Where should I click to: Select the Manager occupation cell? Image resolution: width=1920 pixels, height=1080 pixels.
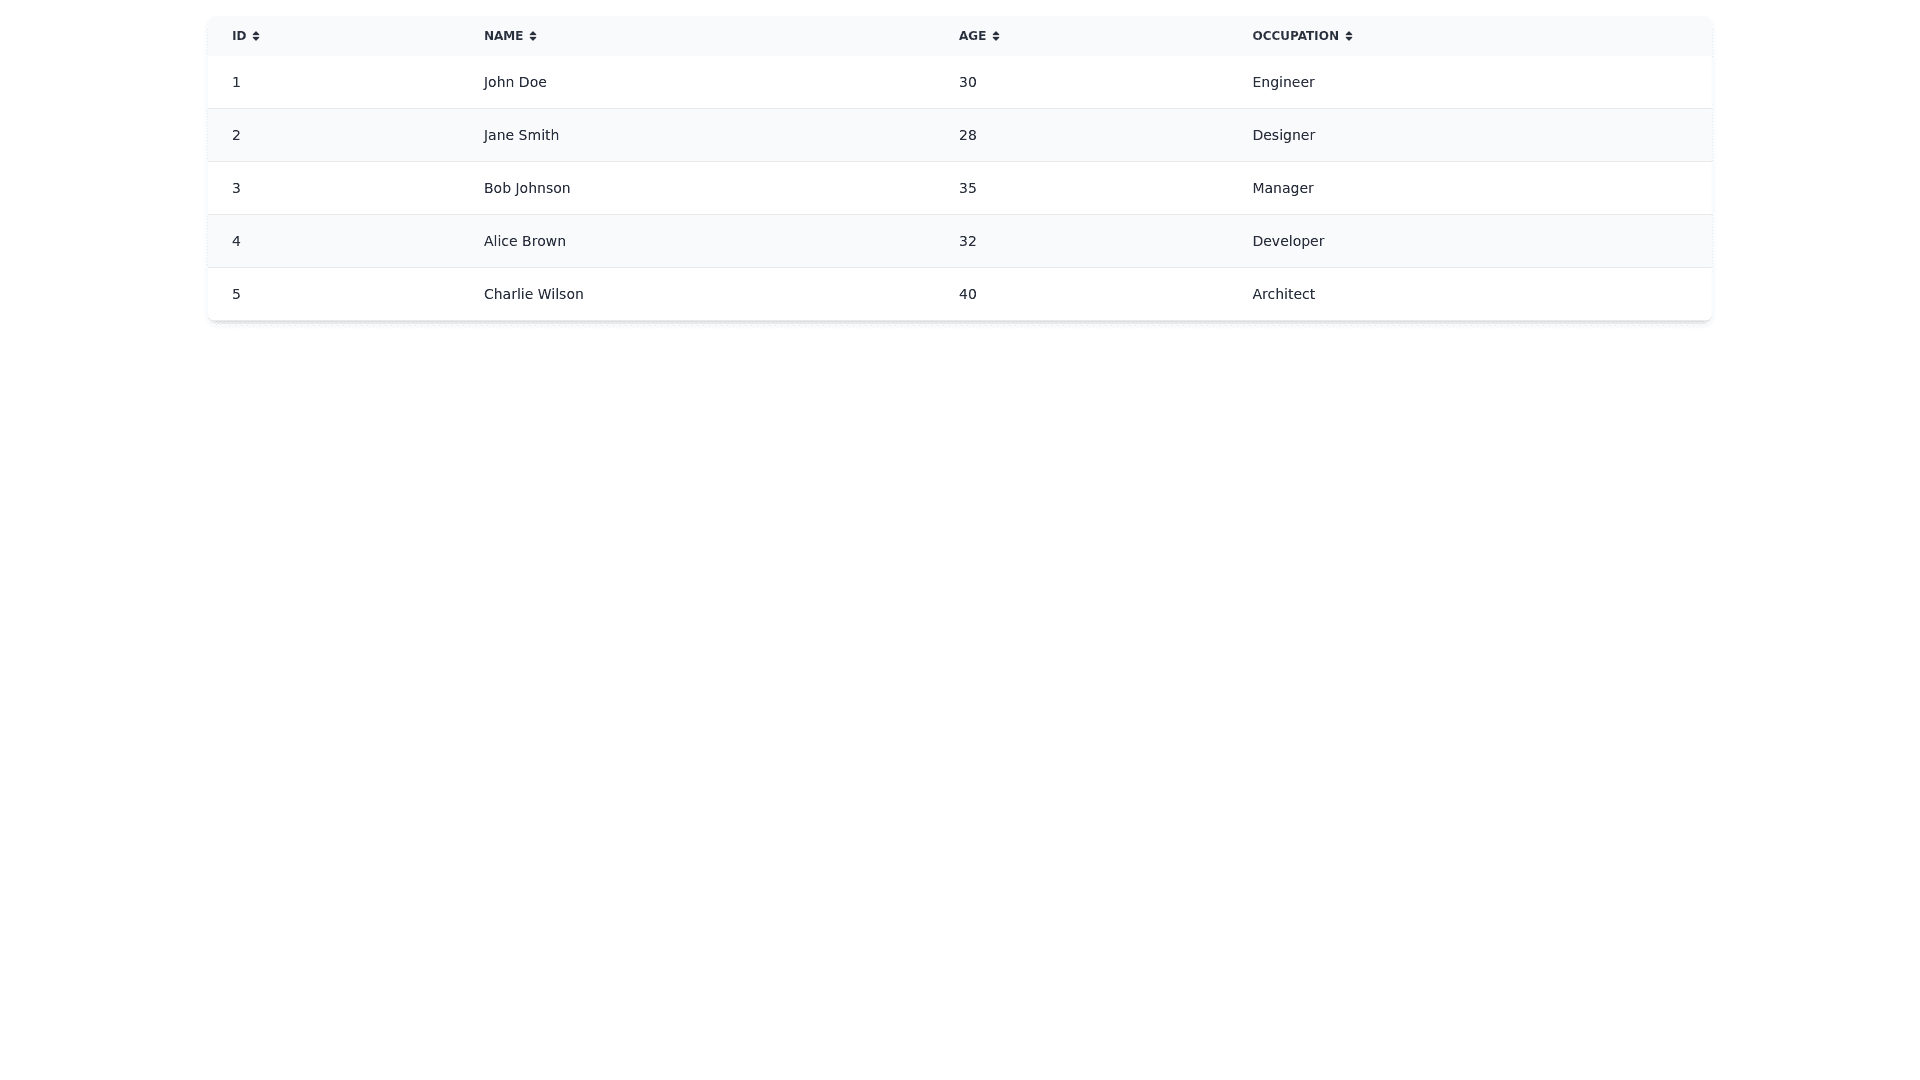[x=1283, y=188]
